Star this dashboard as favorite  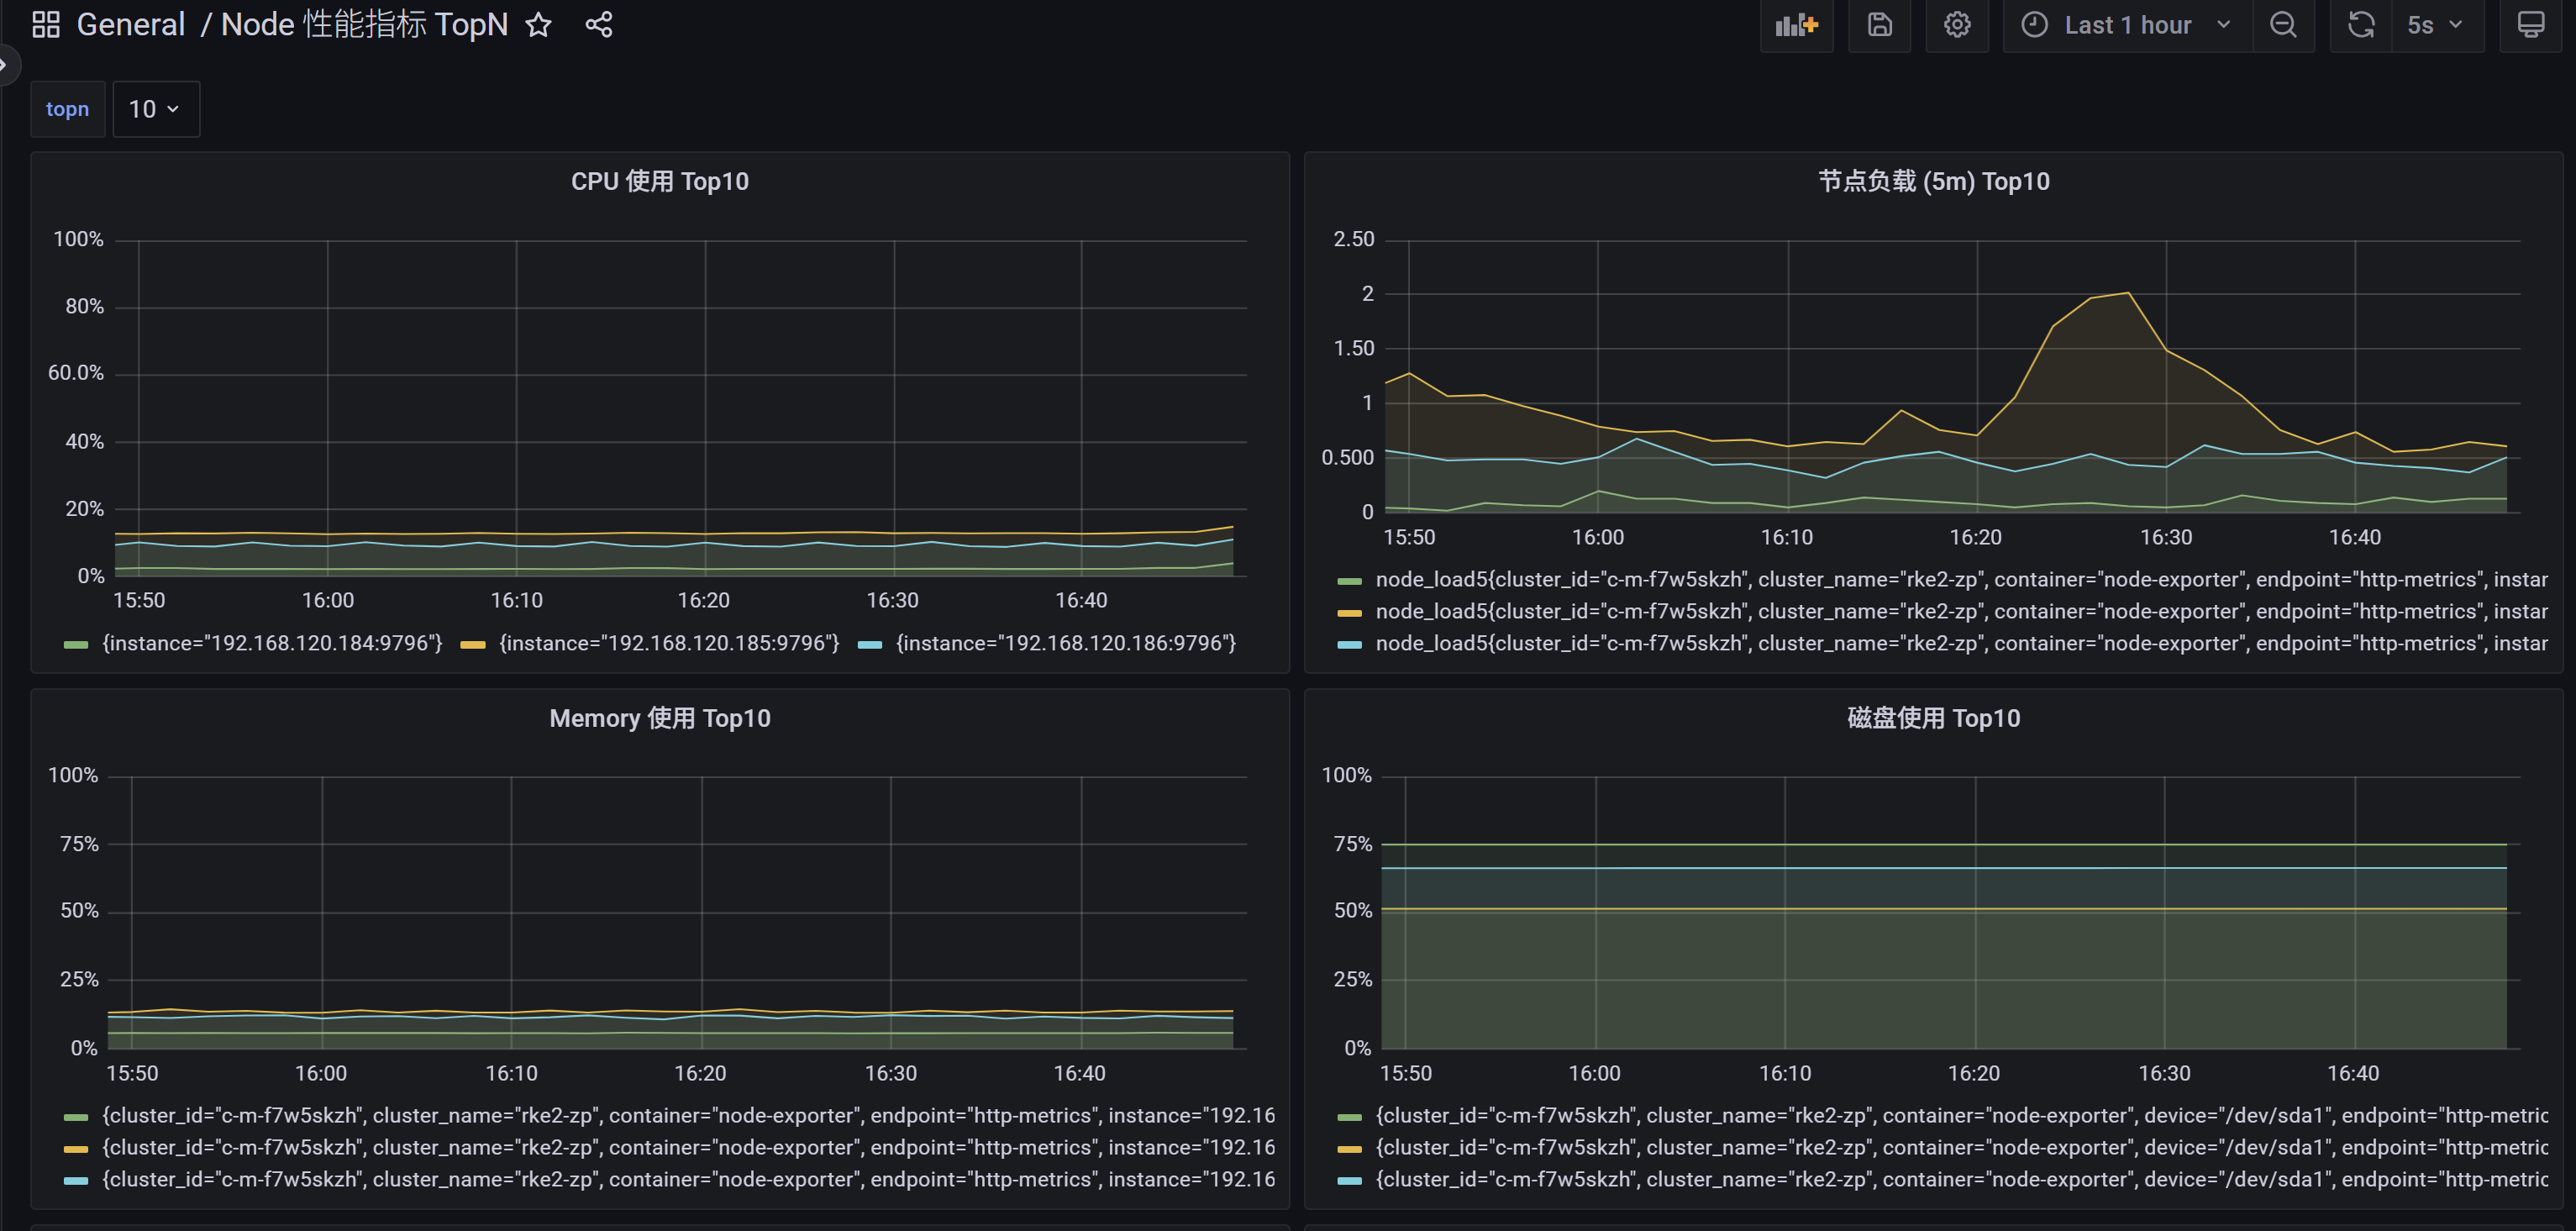tap(538, 25)
